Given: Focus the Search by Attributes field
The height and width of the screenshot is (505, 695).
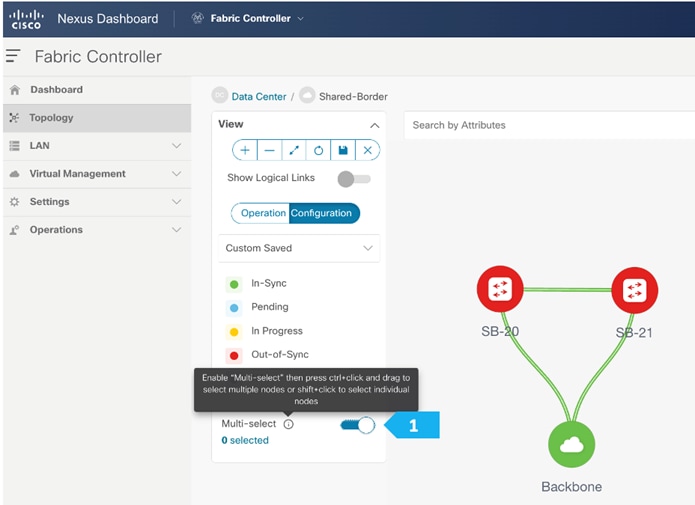Looking at the screenshot, I should [x=549, y=125].
